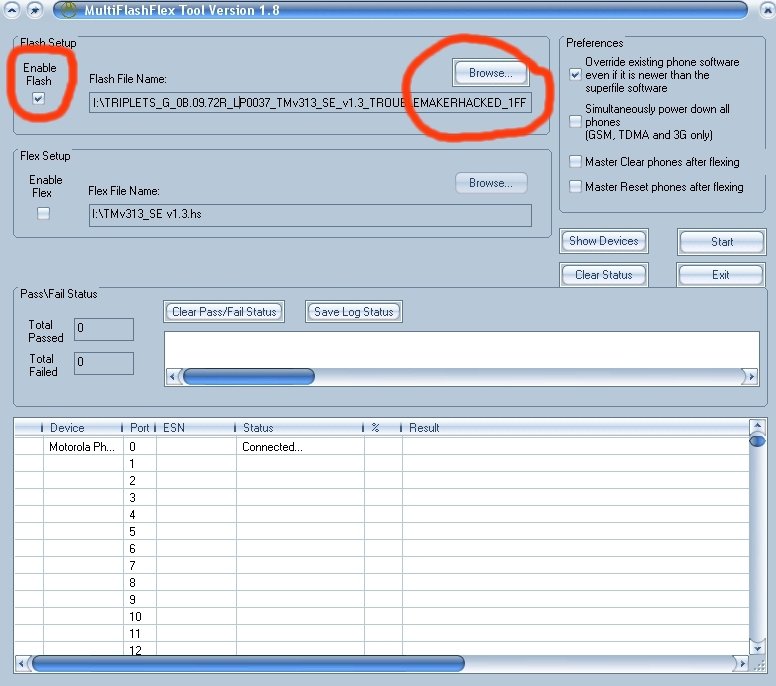This screenshot has height=686, width=776.
Task: Enable Master Reset phones after flexing
Action: 574,186
